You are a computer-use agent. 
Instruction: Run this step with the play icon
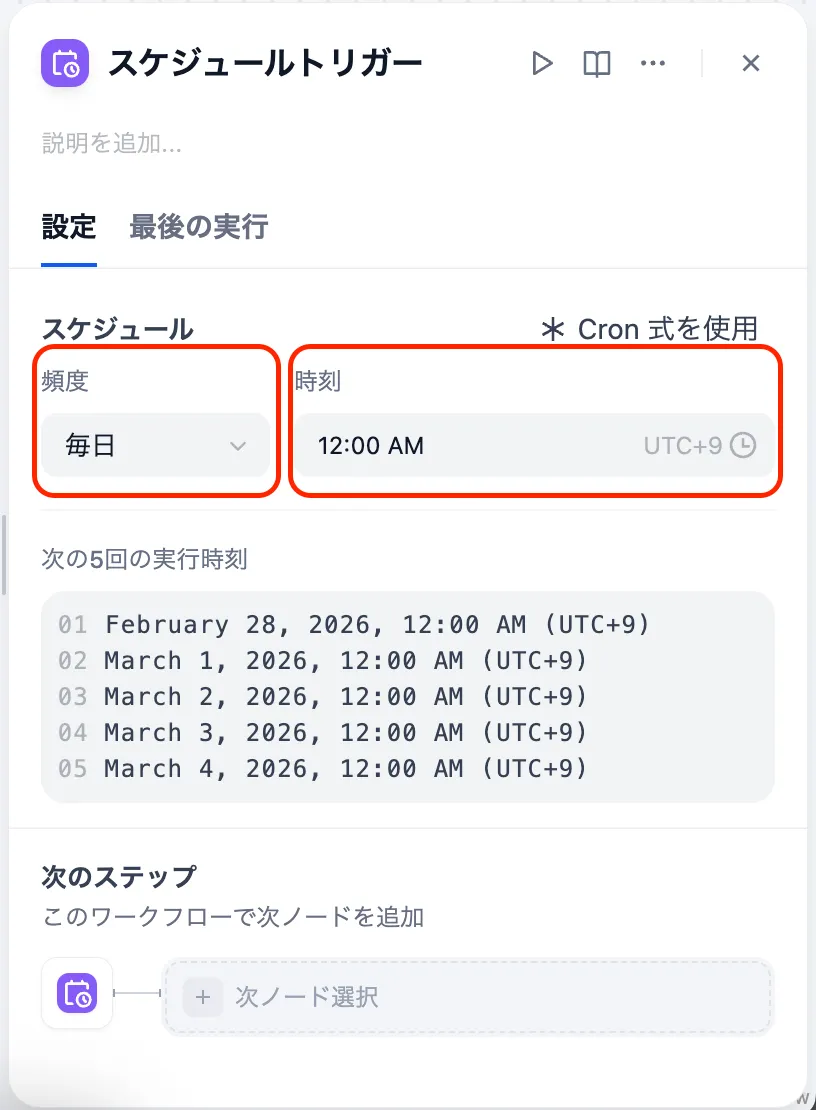pos(542,64)
